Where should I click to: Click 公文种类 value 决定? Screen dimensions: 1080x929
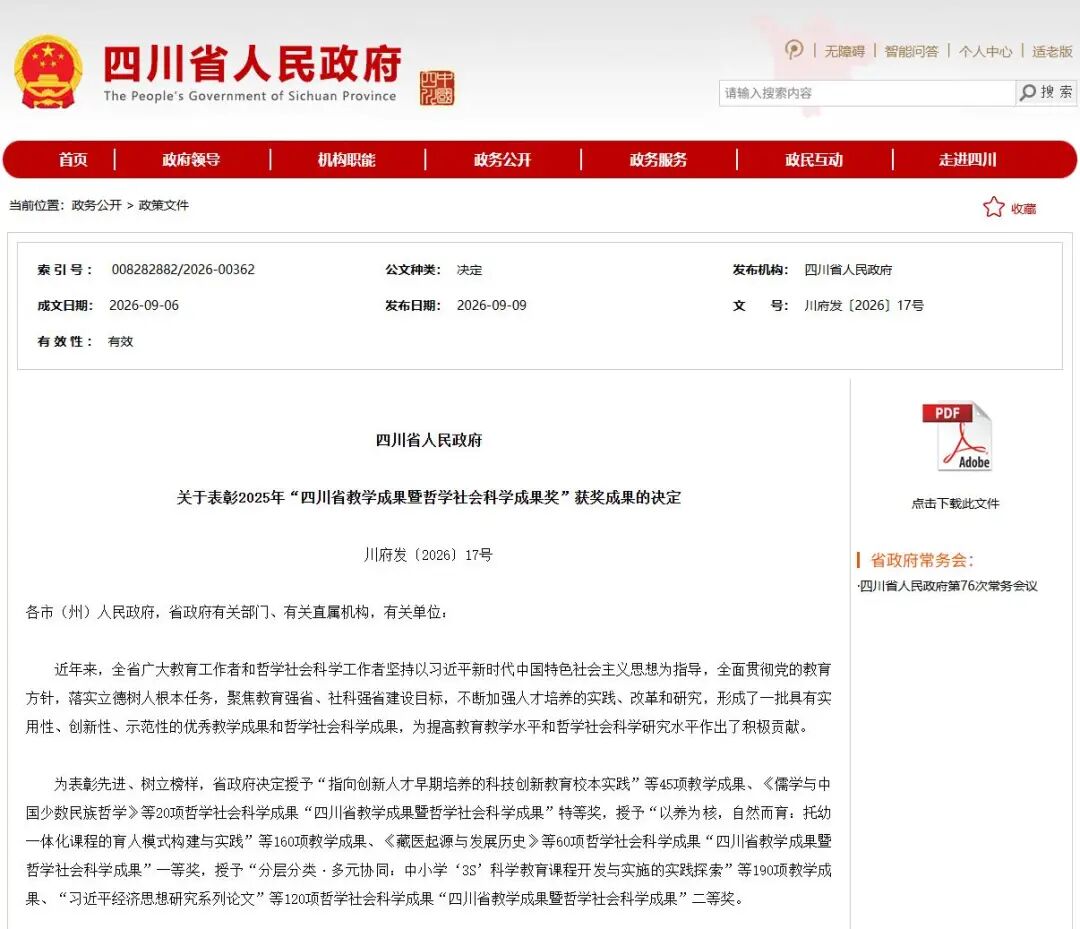click(x=469, y=270)
